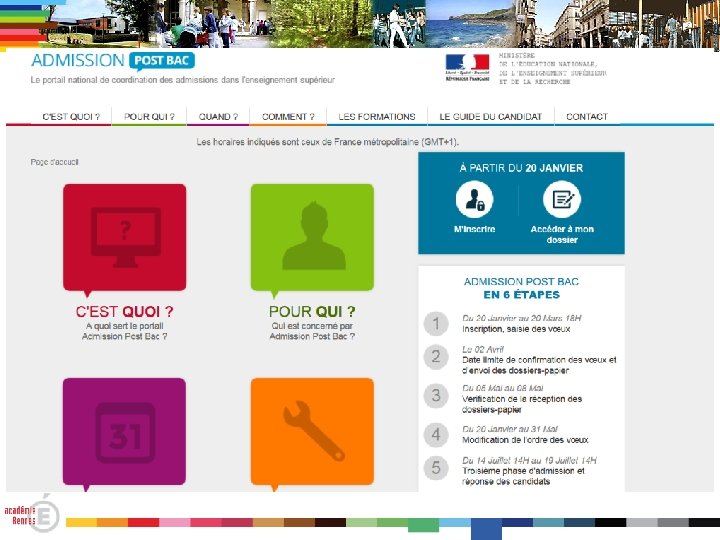The height and width of the screenshot is (540, 720).
Task: Click the Admission Post Bac logo
Action: [x=113, y=61]
